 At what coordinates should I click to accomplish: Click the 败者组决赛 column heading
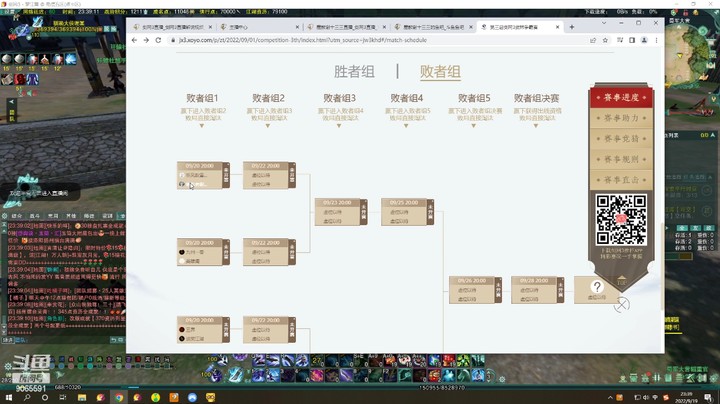pos(536,98)
